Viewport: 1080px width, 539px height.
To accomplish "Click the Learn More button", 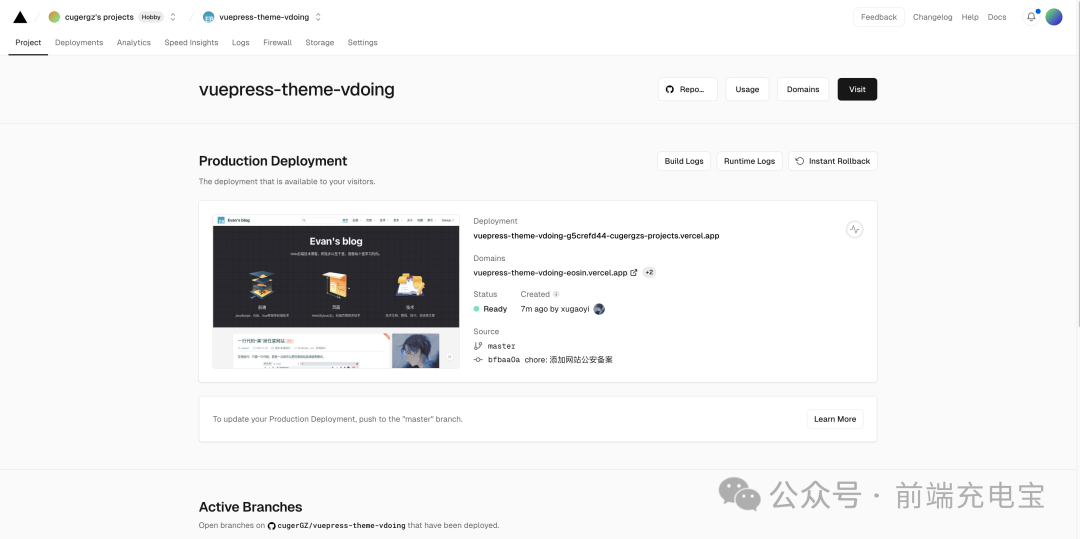I will 835,419.
